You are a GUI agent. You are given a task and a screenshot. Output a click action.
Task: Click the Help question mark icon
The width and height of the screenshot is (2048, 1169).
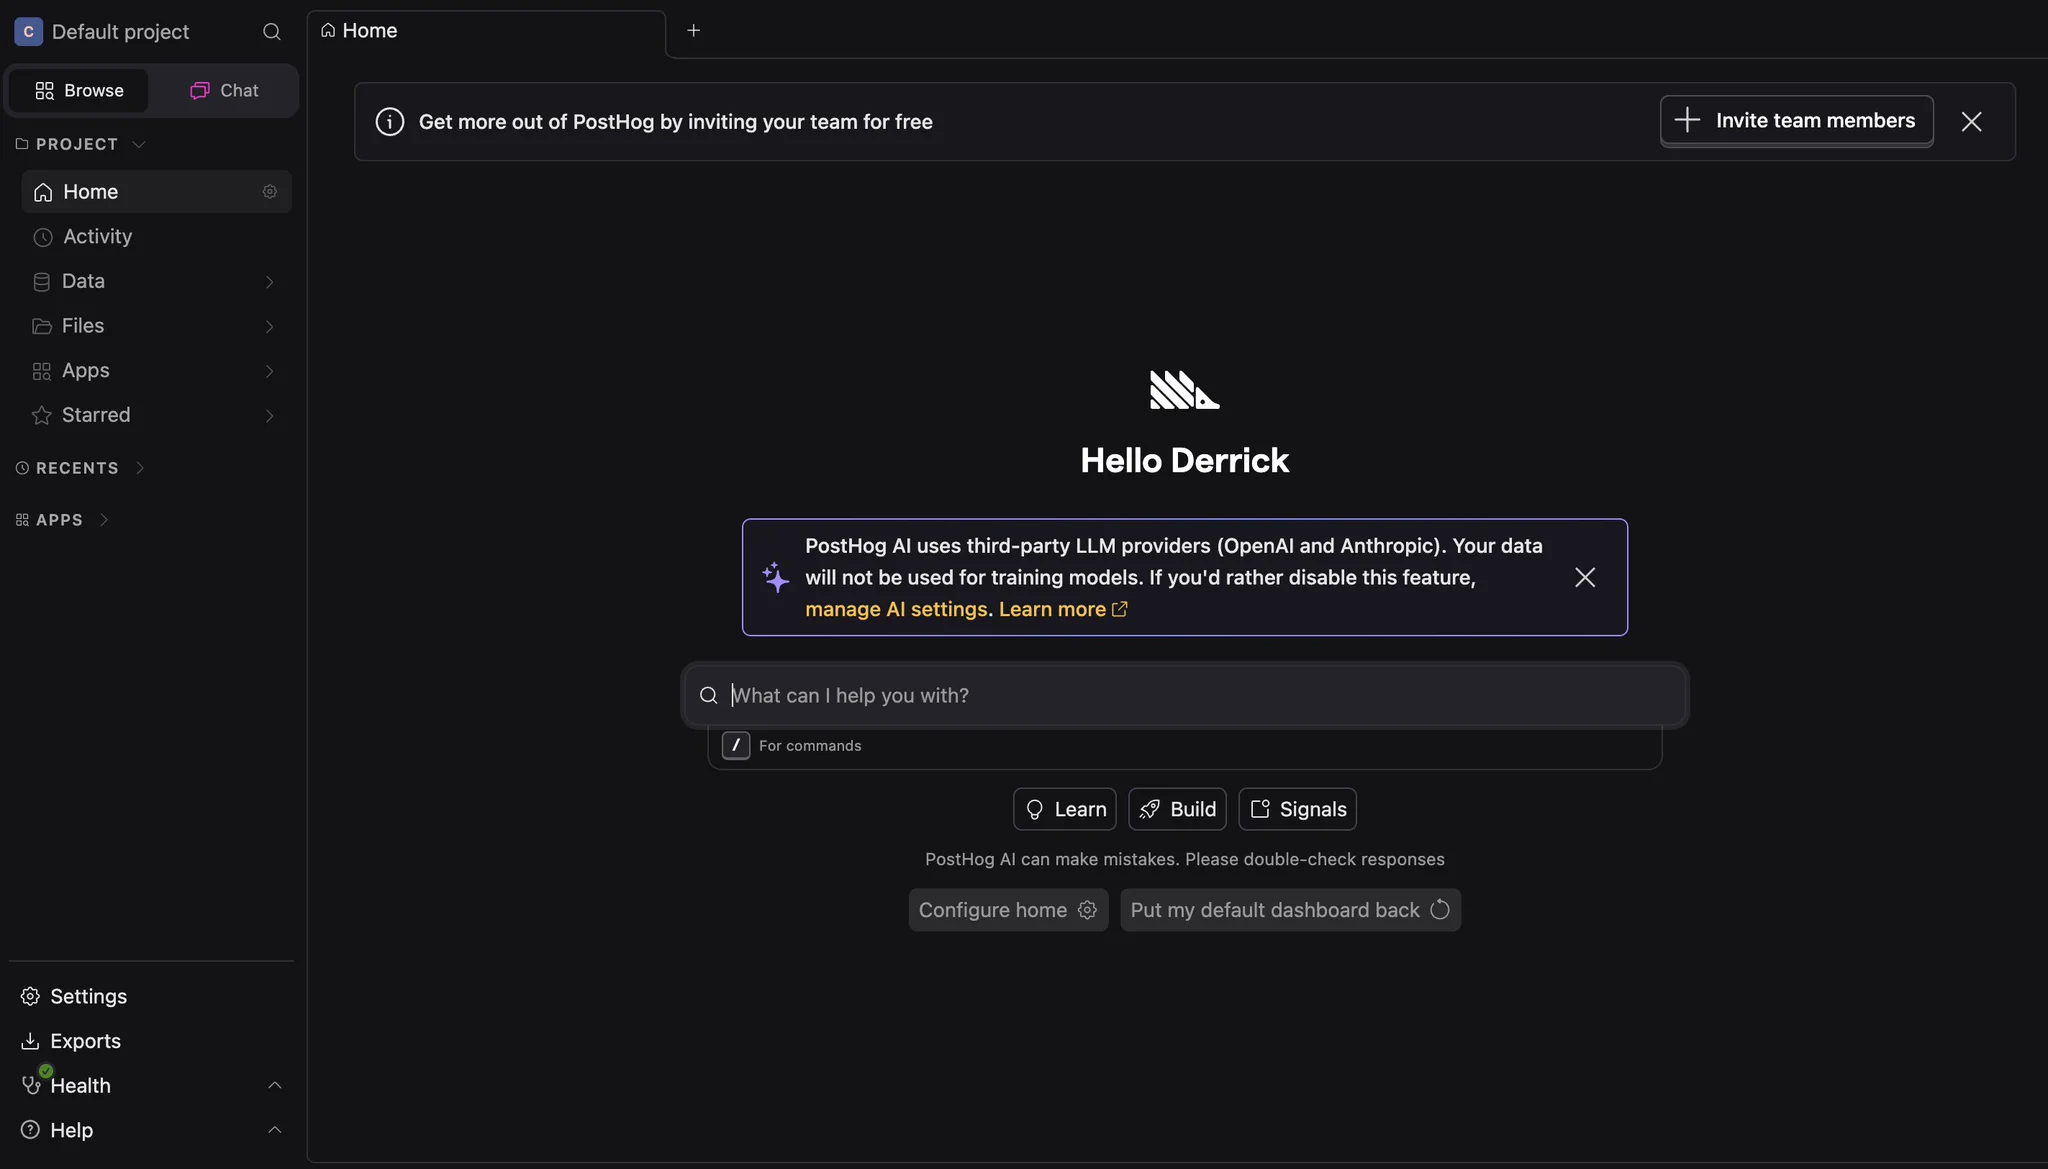30,1131
